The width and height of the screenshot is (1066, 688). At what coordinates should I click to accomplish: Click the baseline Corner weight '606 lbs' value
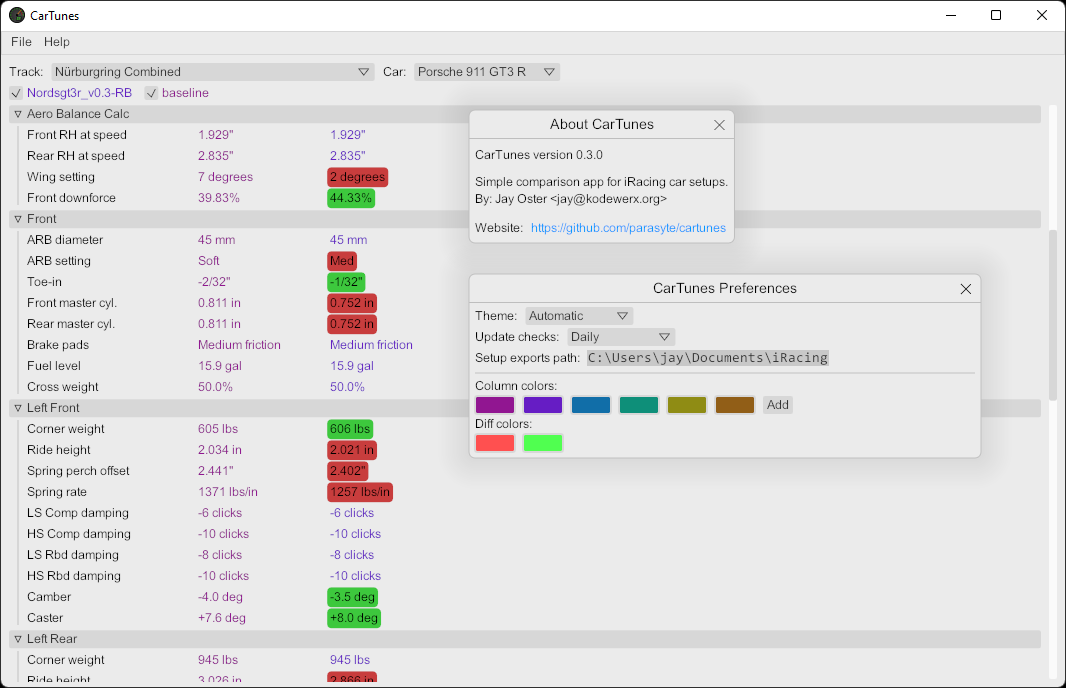coord(349,429)
